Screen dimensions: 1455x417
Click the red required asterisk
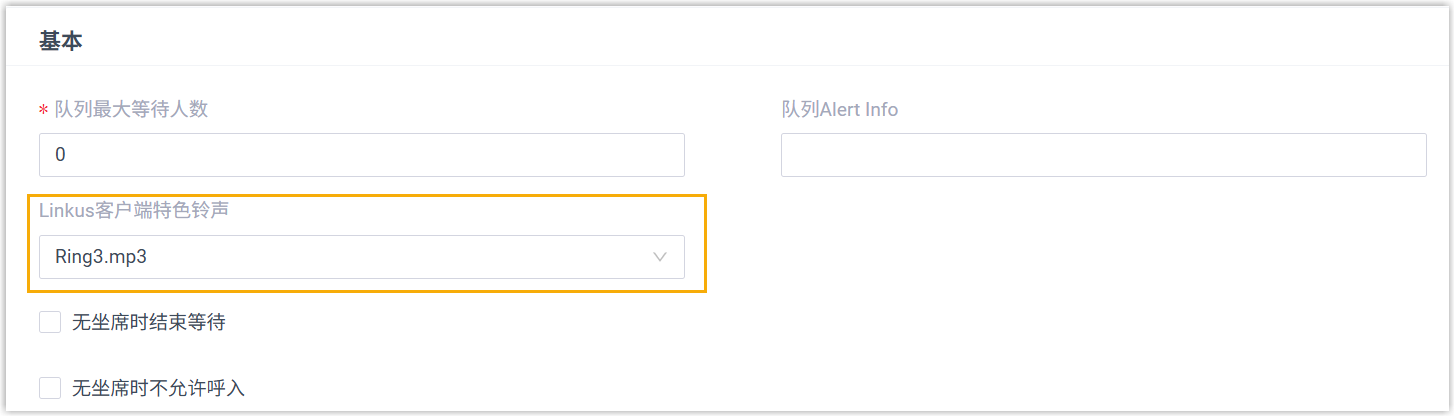[43, 111]
